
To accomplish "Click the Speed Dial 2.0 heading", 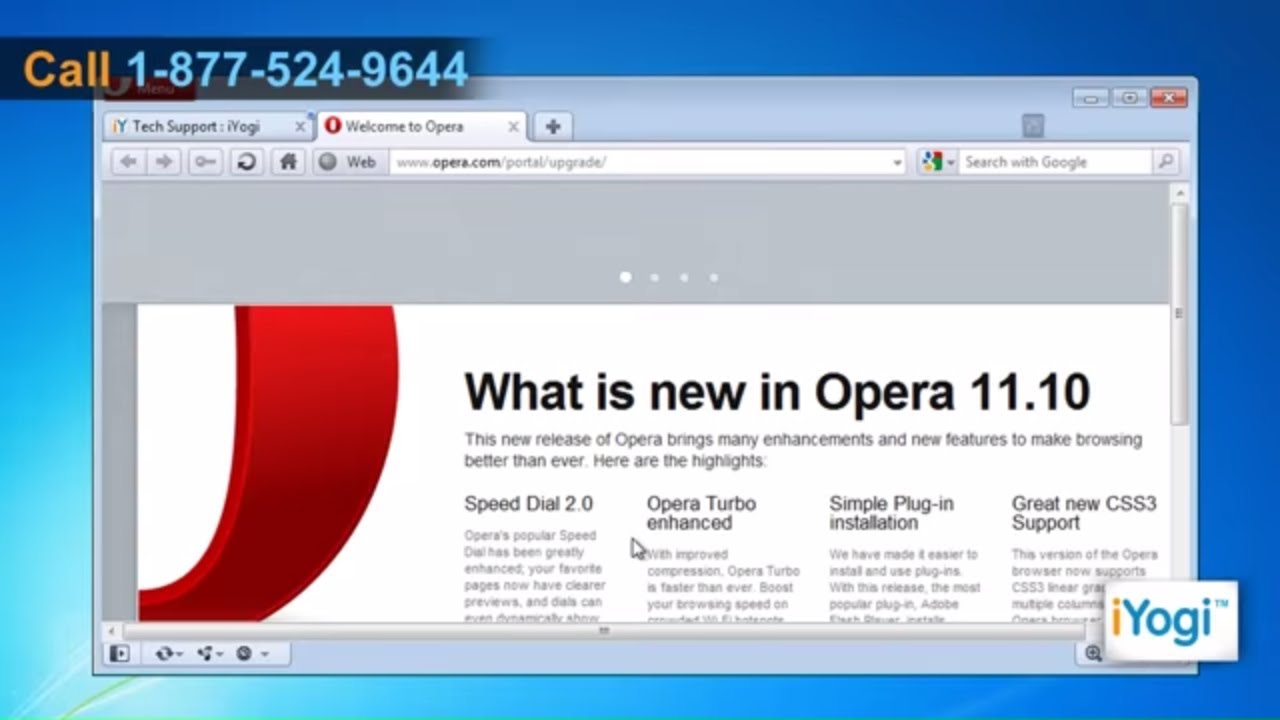I will 528,504.
